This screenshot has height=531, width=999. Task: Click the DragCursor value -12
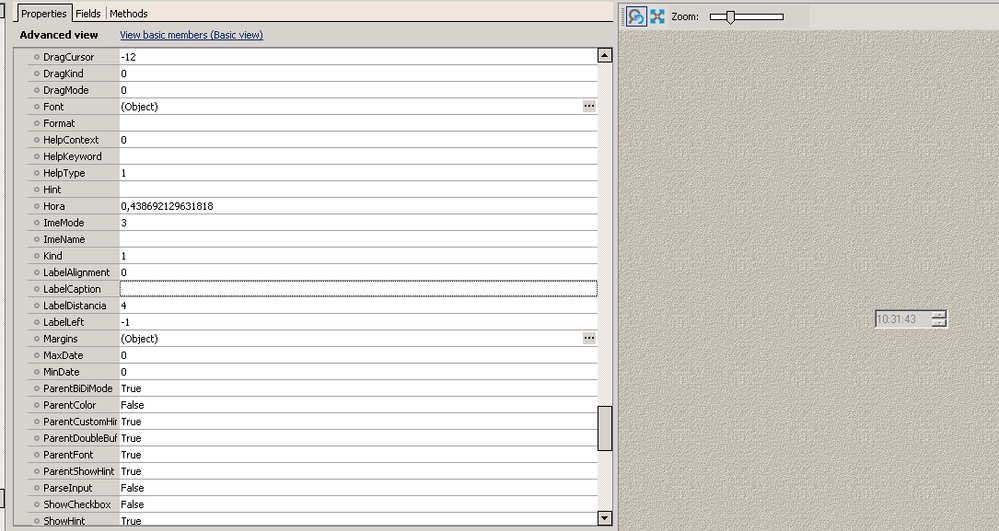click(128, 57)
